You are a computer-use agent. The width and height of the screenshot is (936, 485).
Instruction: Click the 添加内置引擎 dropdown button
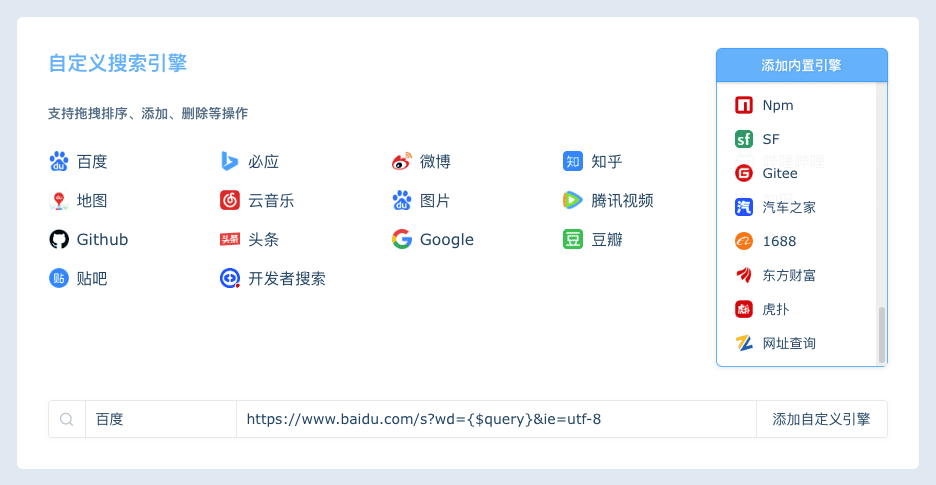coord(801,66)
